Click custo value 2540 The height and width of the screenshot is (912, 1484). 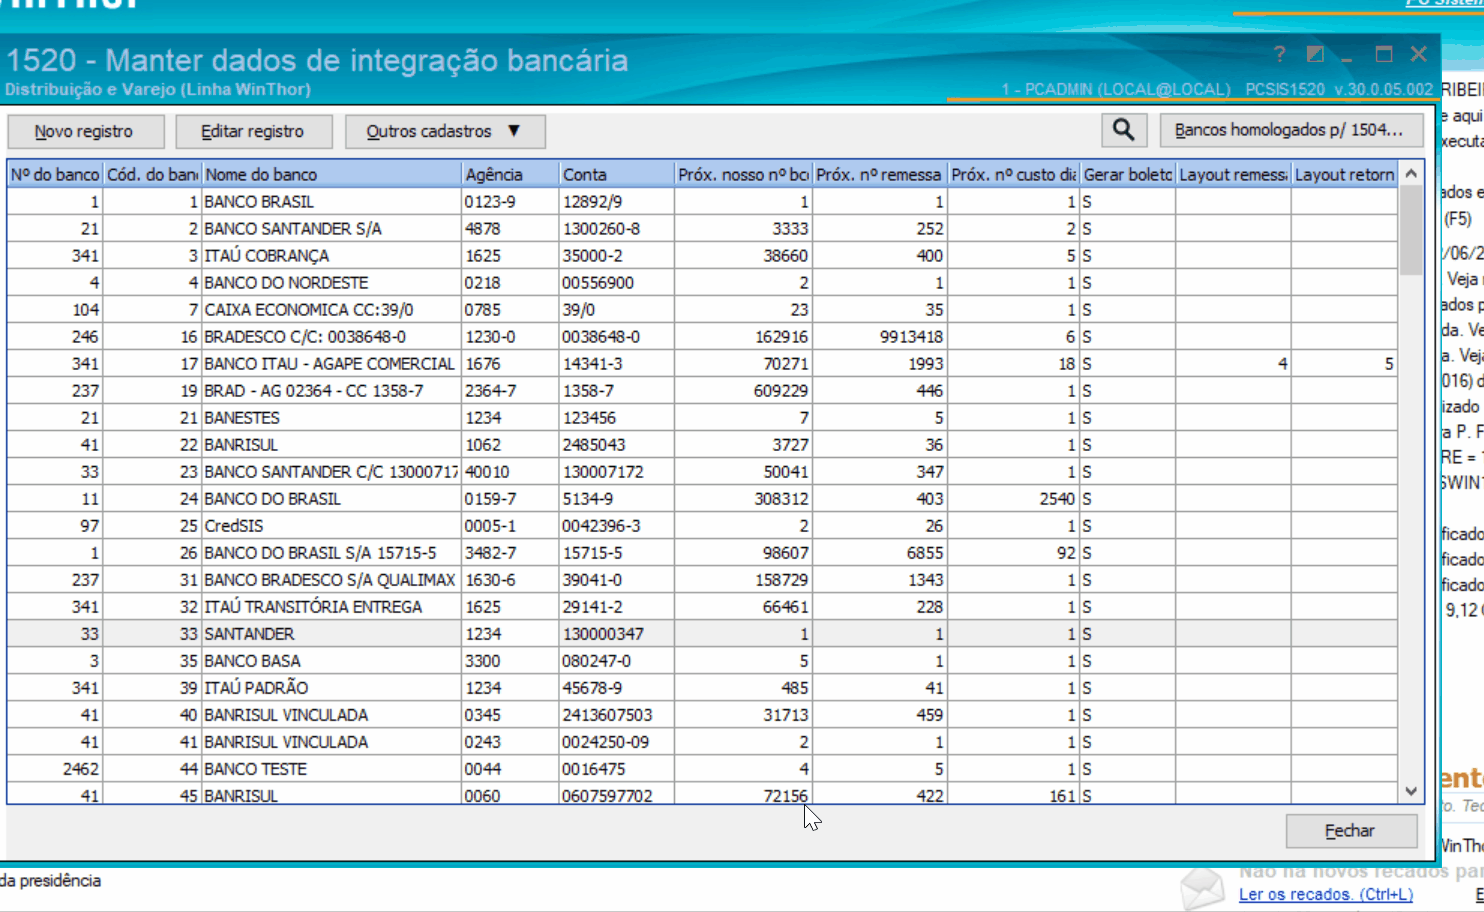pyautogui.click(x=1014, y=499)
